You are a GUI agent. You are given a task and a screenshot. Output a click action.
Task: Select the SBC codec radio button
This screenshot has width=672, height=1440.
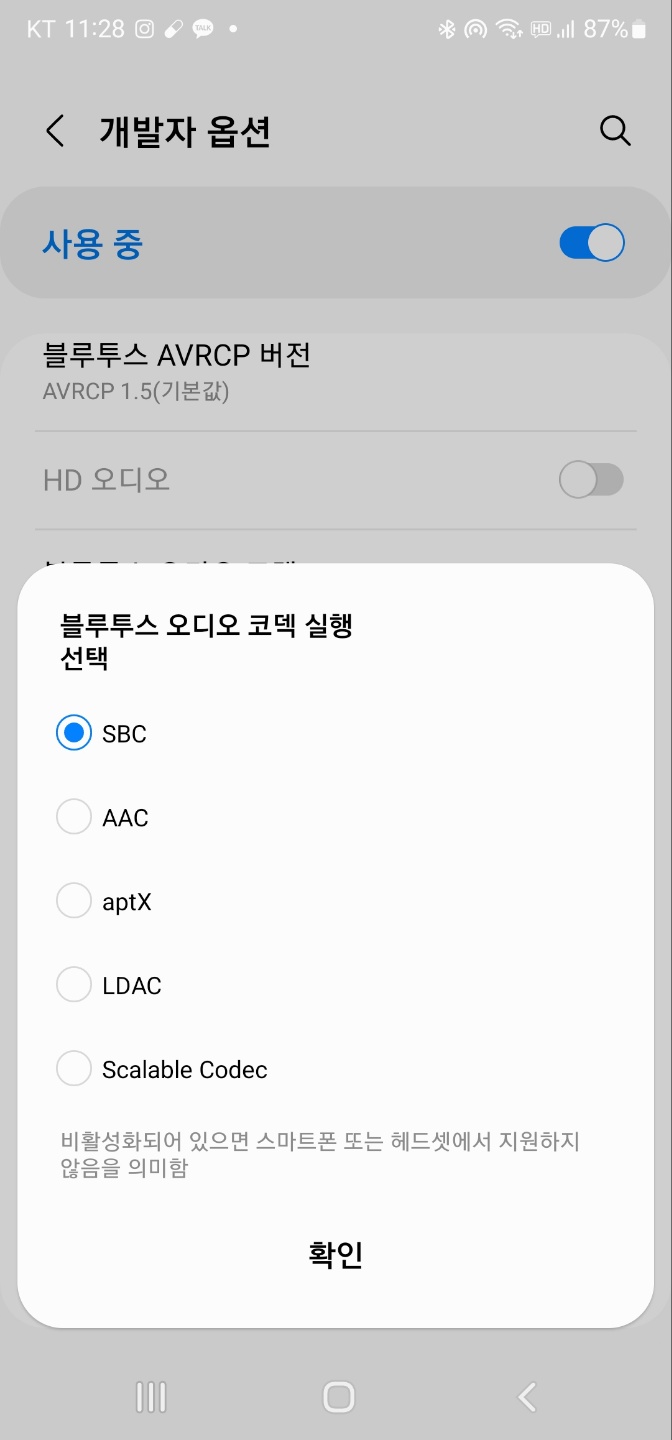pyautogui.click(x=74, y=734)
